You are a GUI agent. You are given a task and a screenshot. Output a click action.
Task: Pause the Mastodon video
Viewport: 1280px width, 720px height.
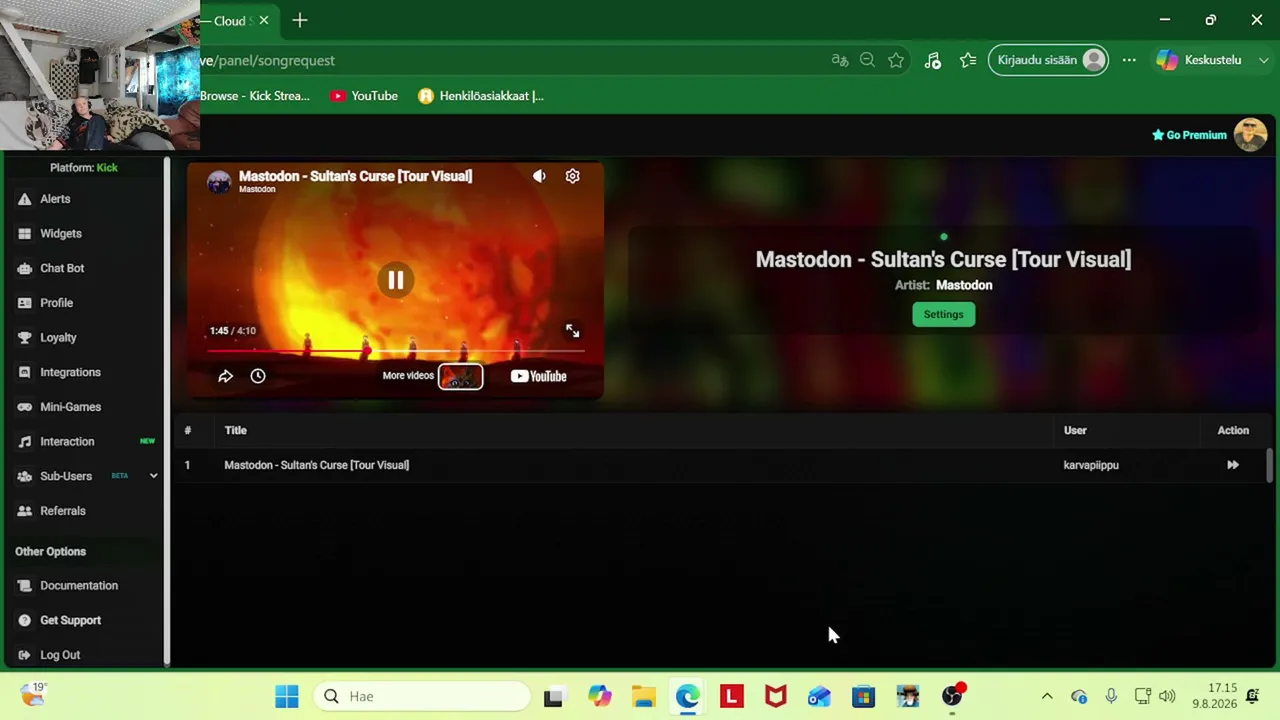point(396,281)
